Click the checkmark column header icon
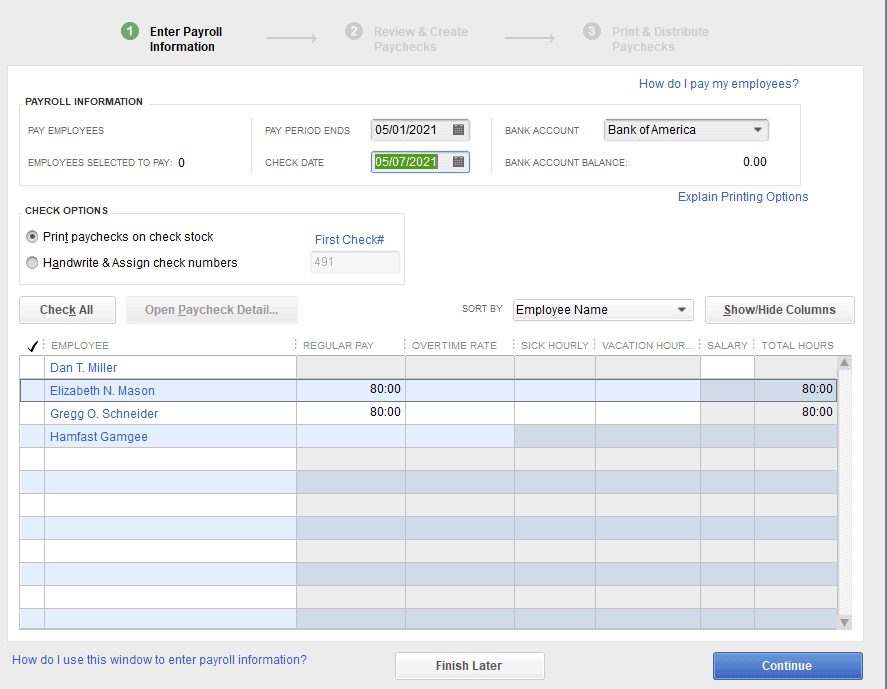Image resolution: width=887 pixels, height=689 pixels. click(x=32, y=346)
